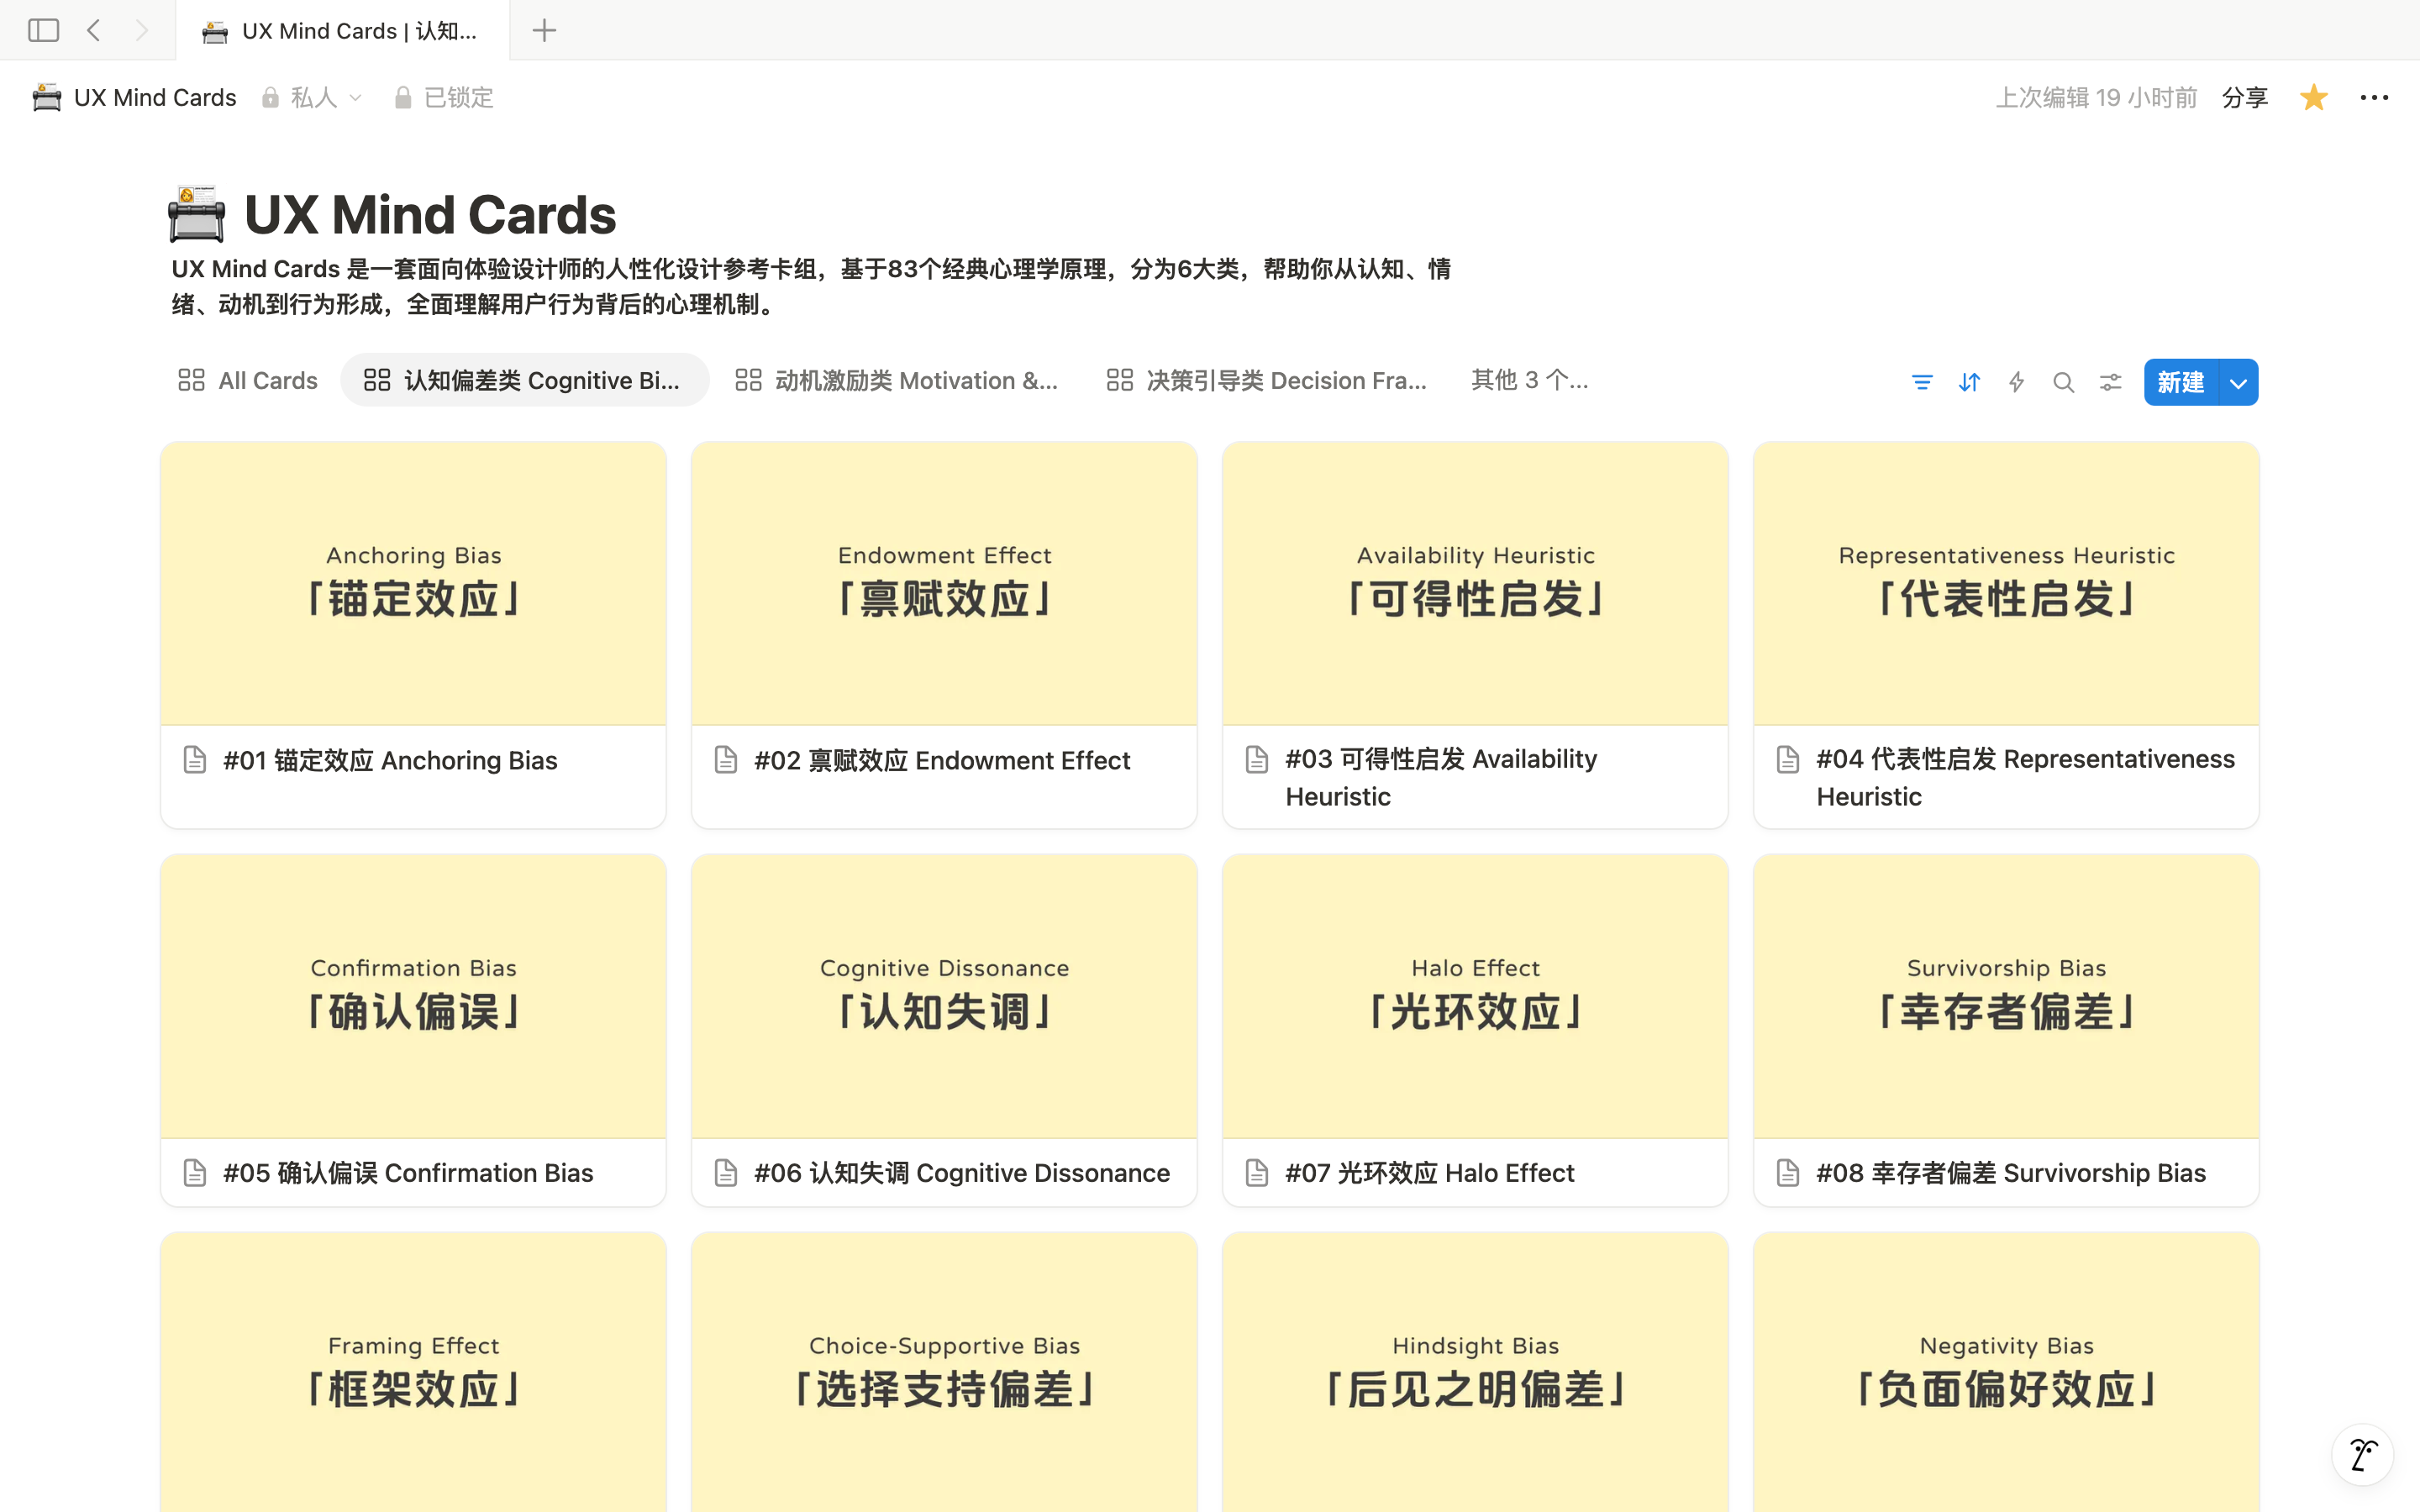Viewport: 2420px width, 1512px height.
Task: Click the filter icon in database toolbar
Action: point(1921,382)
